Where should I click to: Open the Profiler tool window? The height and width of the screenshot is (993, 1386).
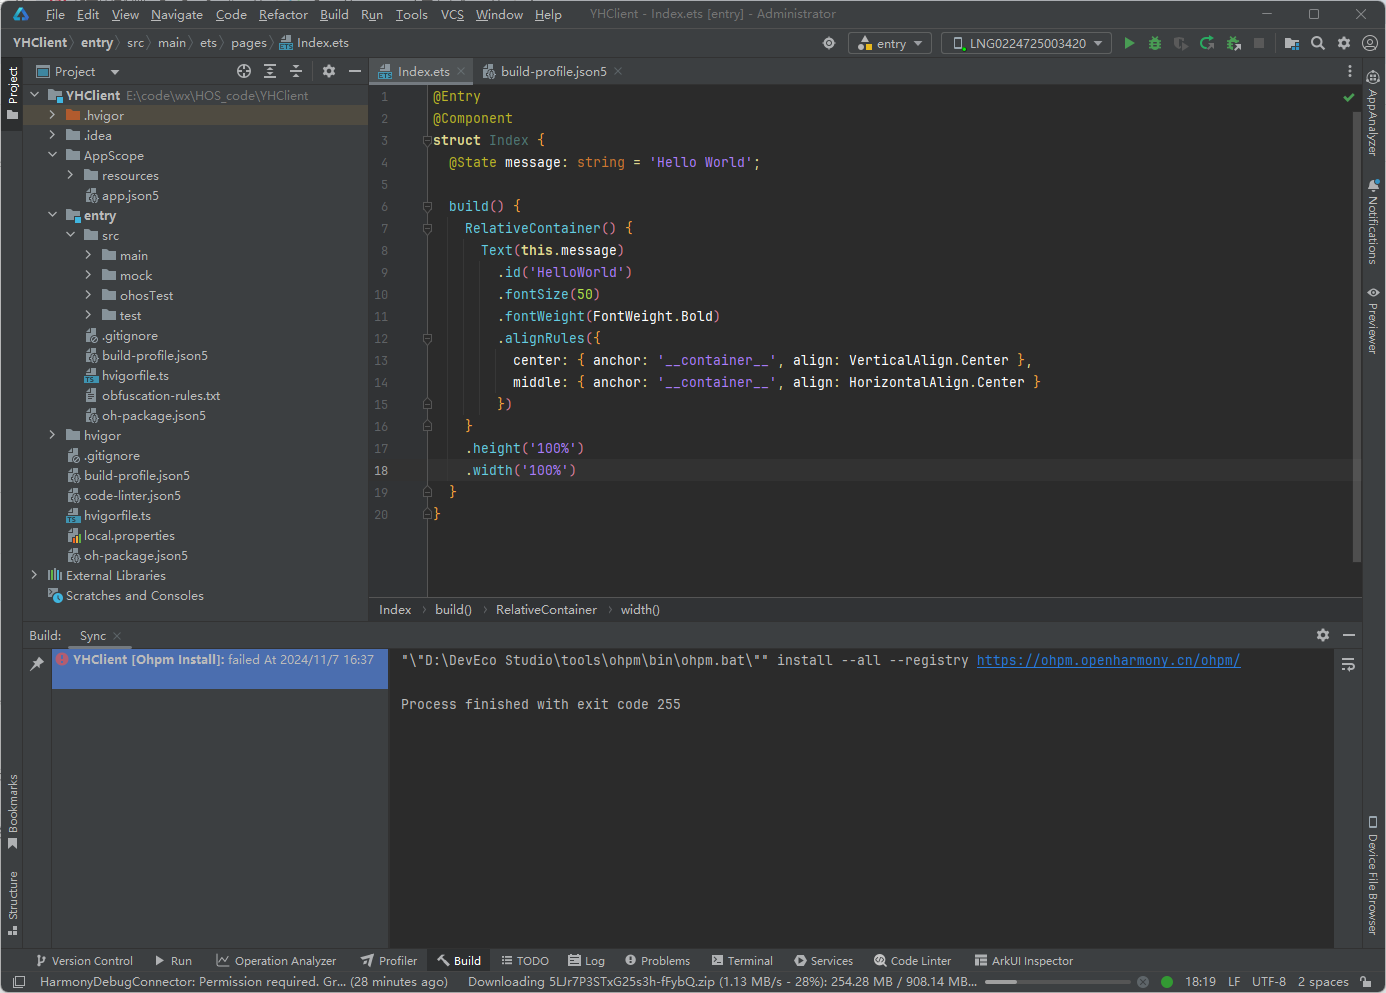389,960
